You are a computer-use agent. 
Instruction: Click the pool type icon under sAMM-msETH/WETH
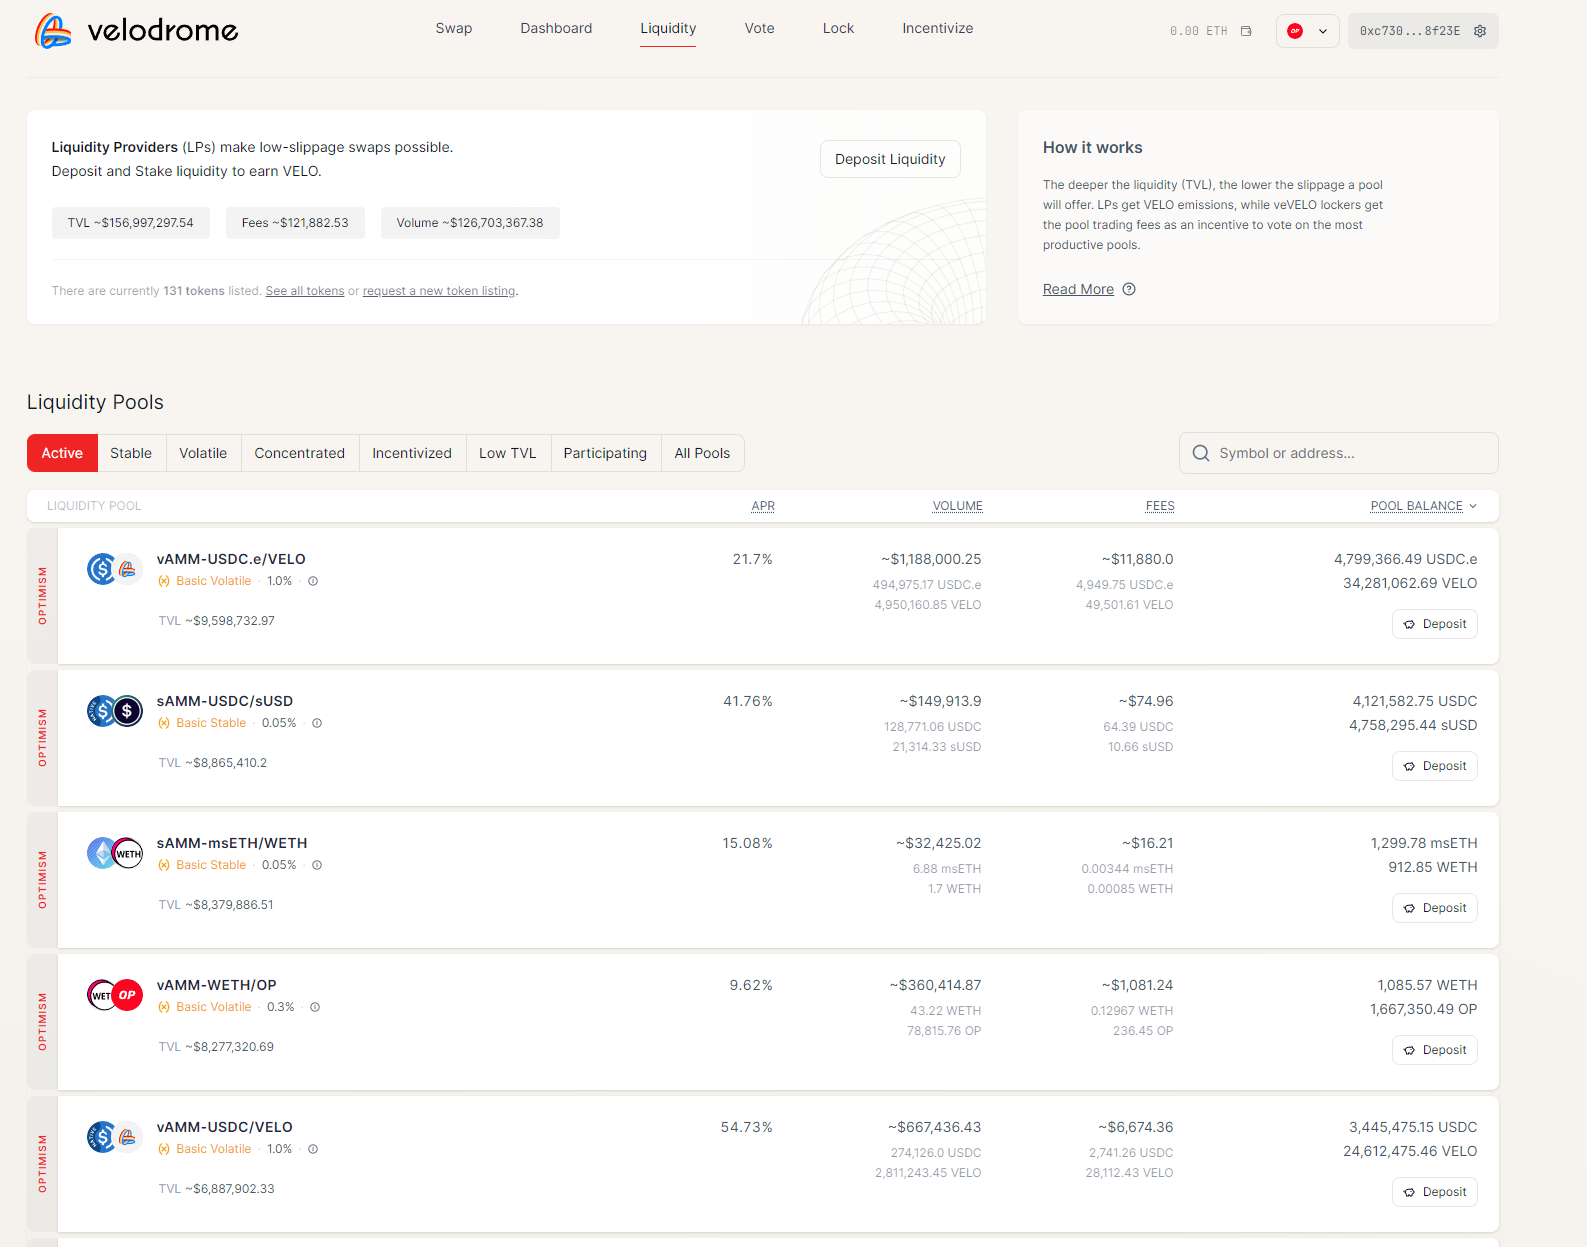tap(164, 865)
